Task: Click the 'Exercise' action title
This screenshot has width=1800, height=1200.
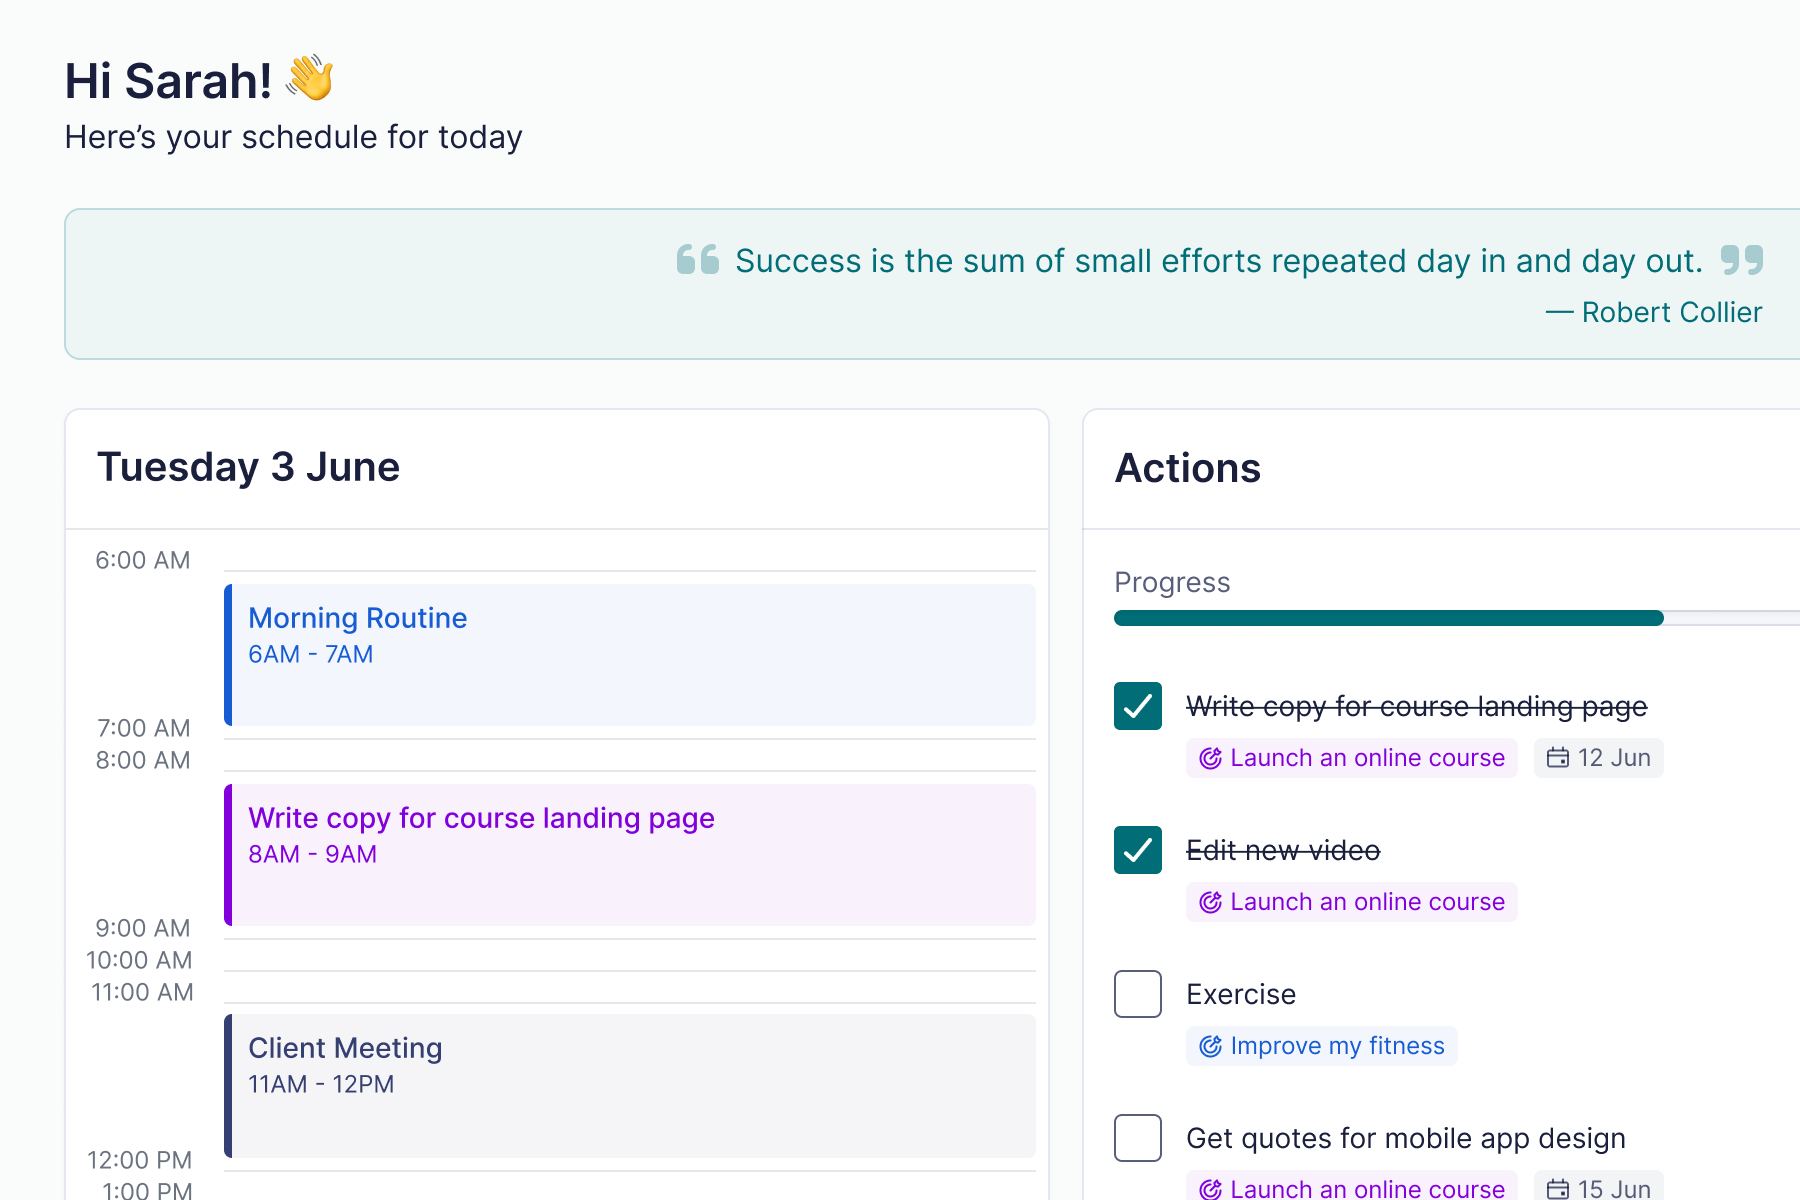Action: tap(1241, 994)
